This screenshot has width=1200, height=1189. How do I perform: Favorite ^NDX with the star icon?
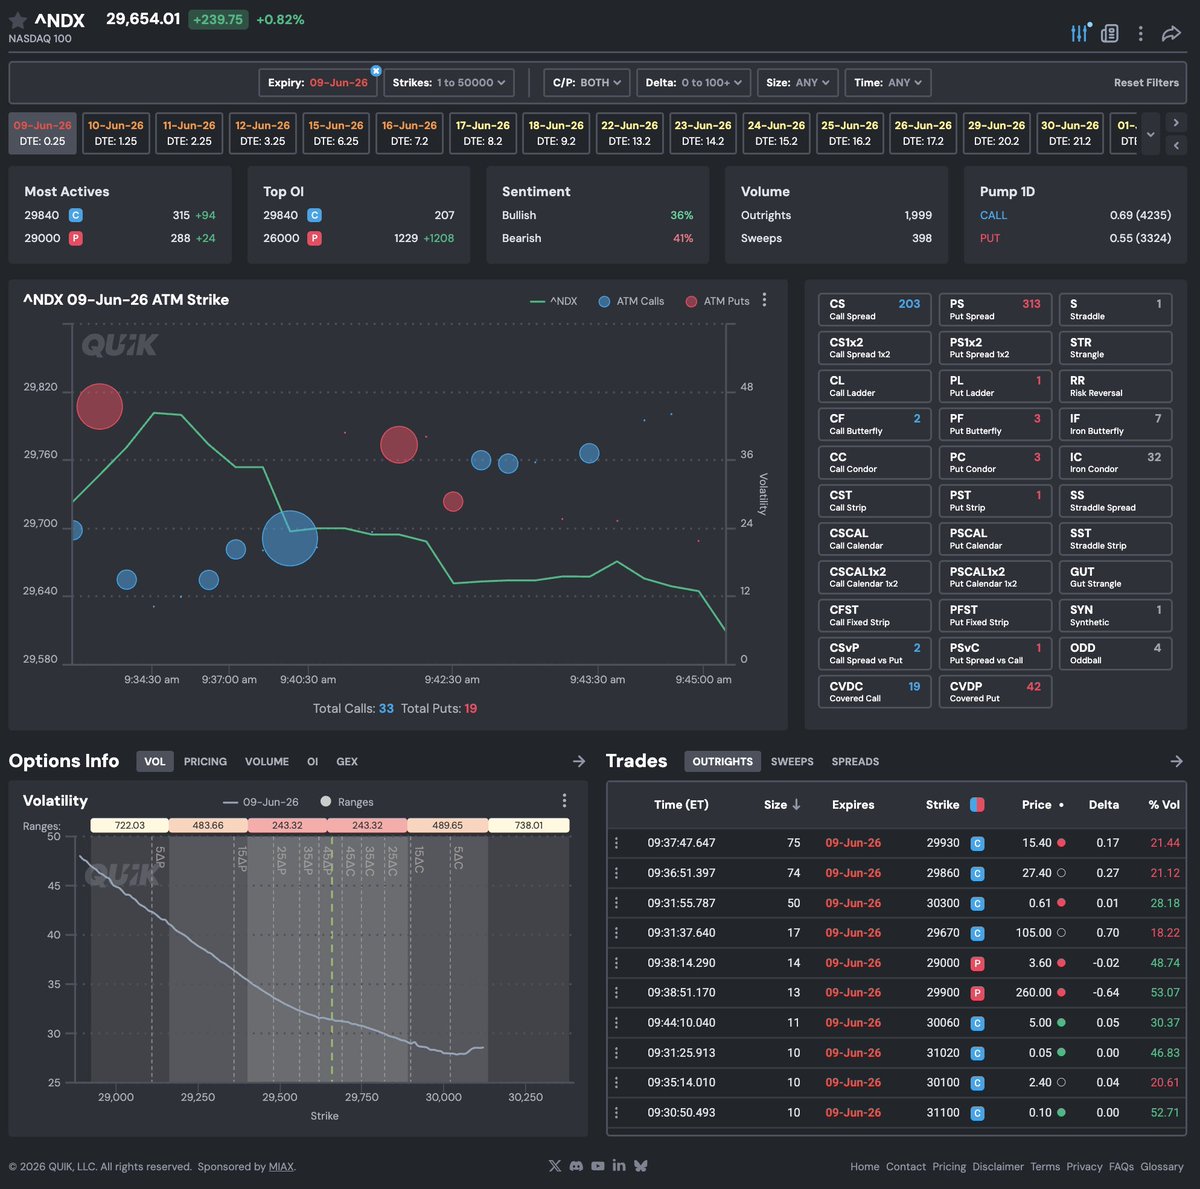pyautogui.click(x=18, y=20)
